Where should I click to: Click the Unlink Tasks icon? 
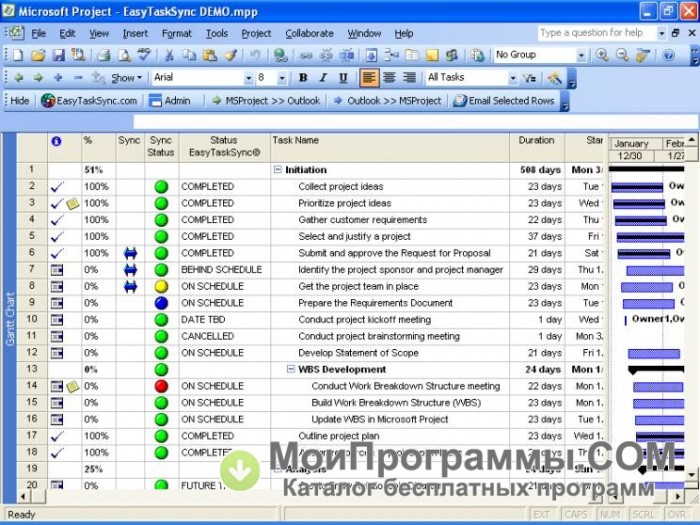tap(326, 55)
